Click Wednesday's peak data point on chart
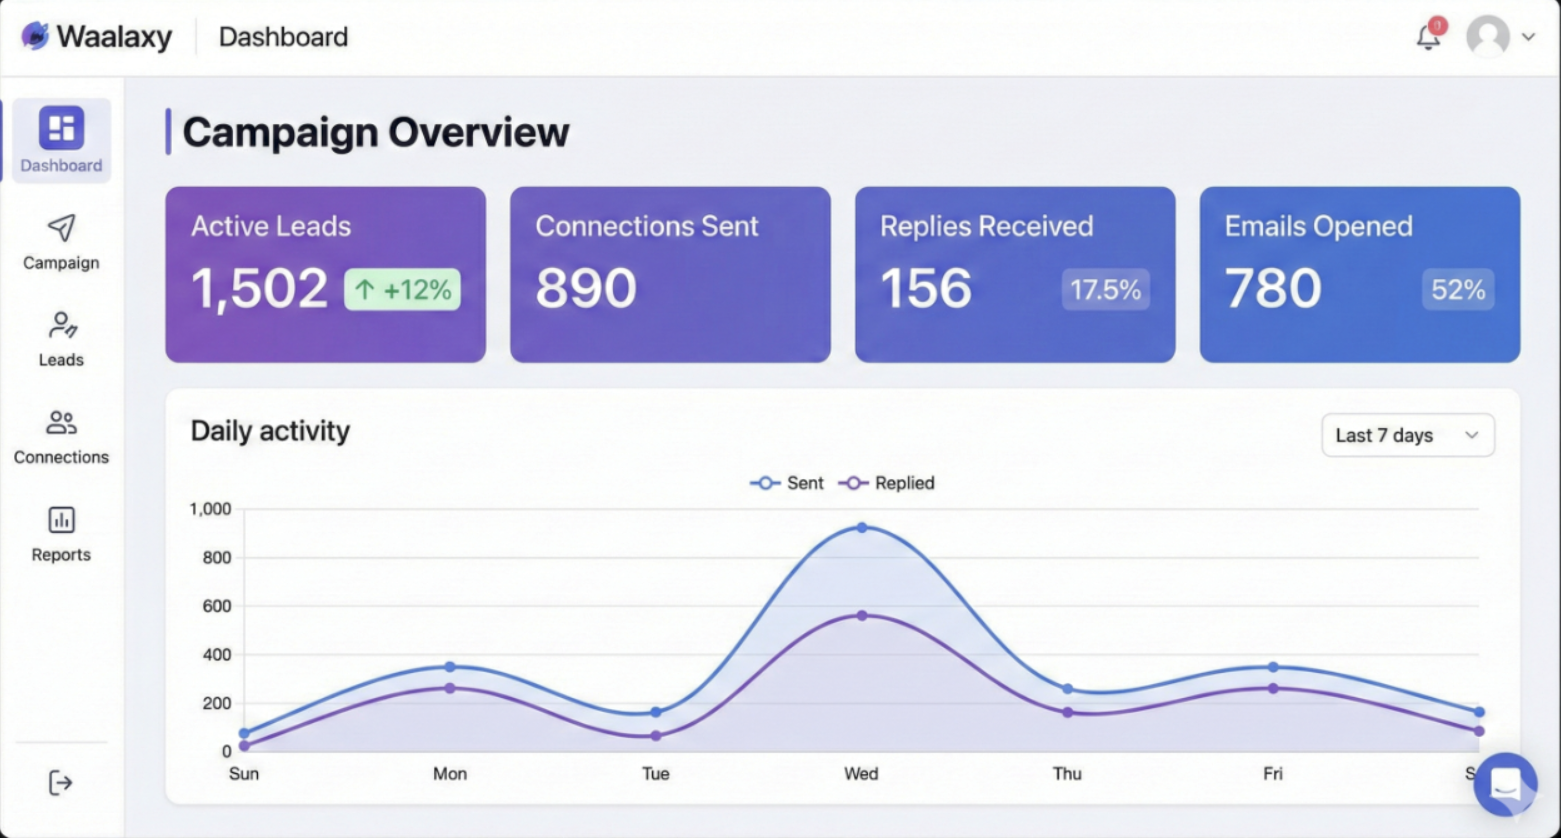 point(861,526)
